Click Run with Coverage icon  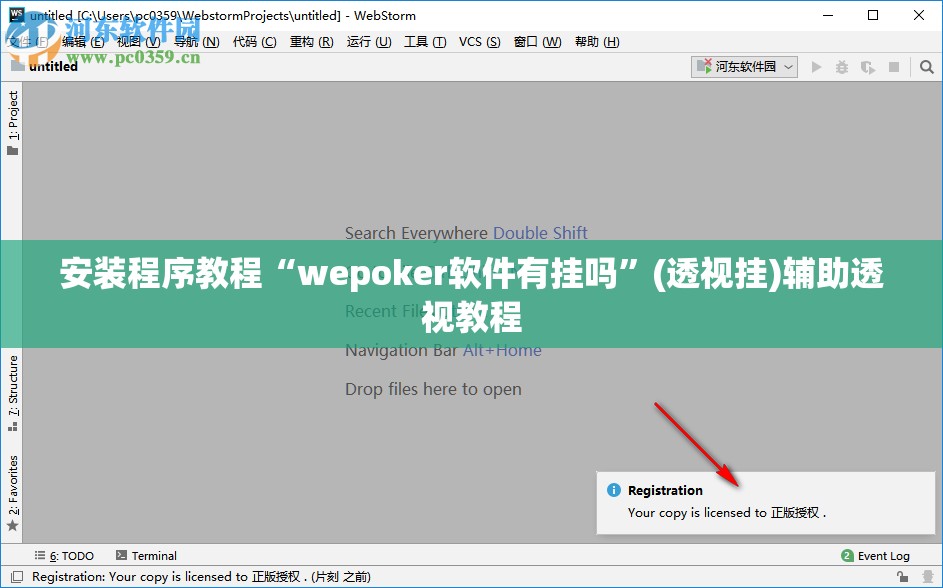868,67
